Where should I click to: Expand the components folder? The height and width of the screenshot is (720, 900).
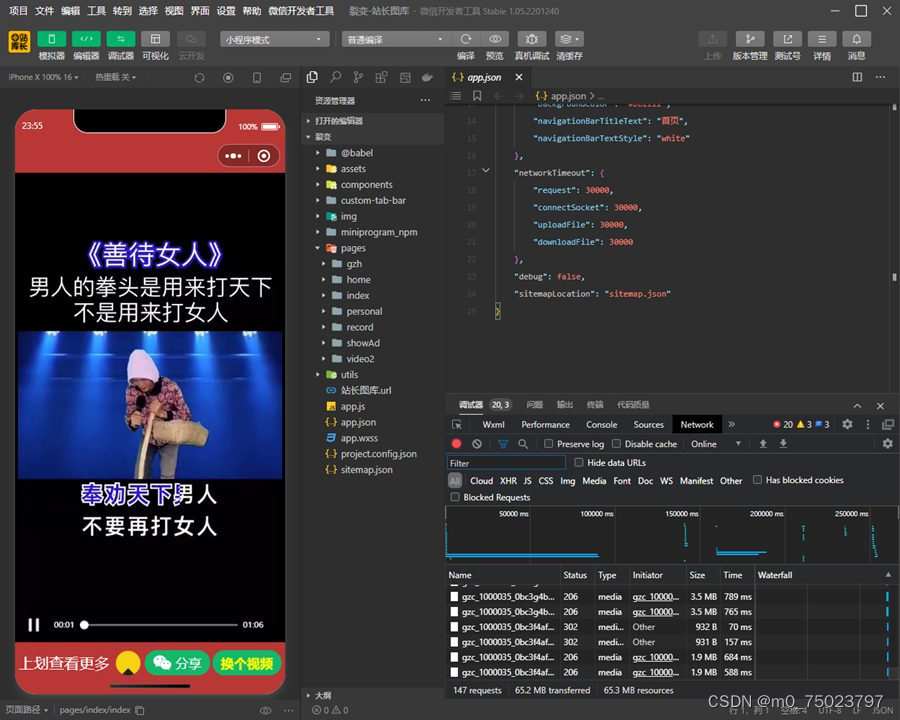pos(317,184)
